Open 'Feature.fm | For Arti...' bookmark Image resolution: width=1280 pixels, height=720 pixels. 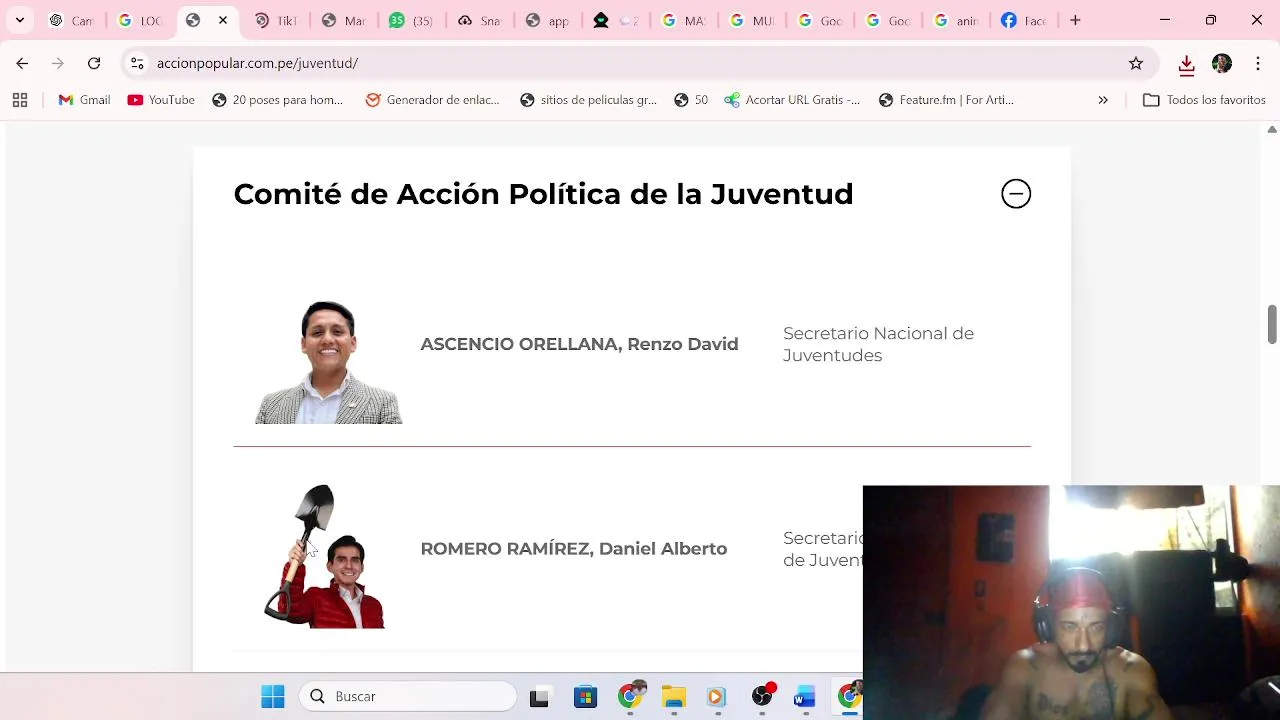(x=946, y=100)
